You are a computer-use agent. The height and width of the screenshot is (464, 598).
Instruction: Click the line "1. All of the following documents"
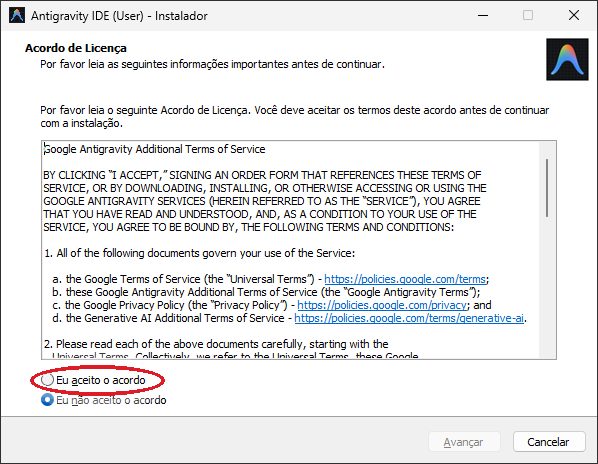[199, 253]
